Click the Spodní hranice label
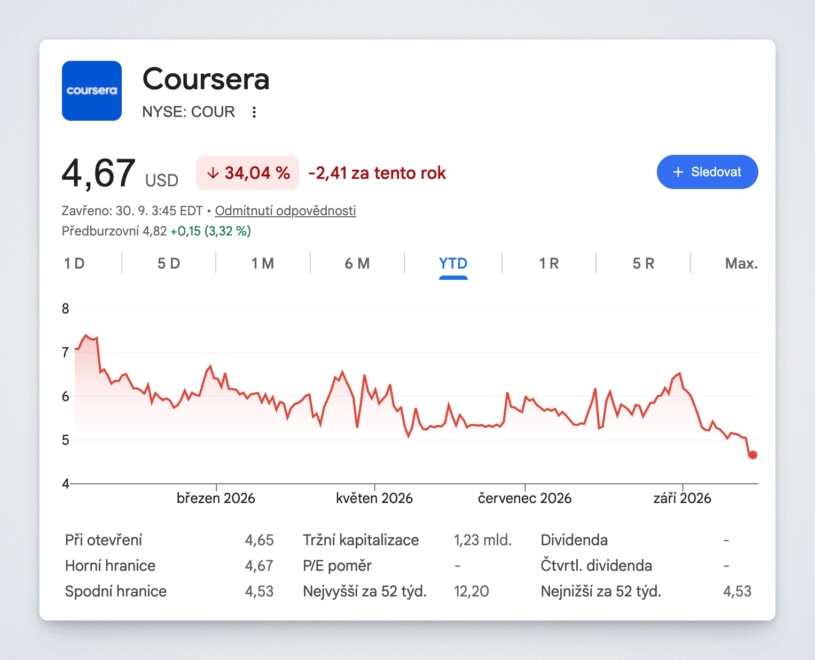815x660 pixels. pyautogui.click(x=115, y=591)
